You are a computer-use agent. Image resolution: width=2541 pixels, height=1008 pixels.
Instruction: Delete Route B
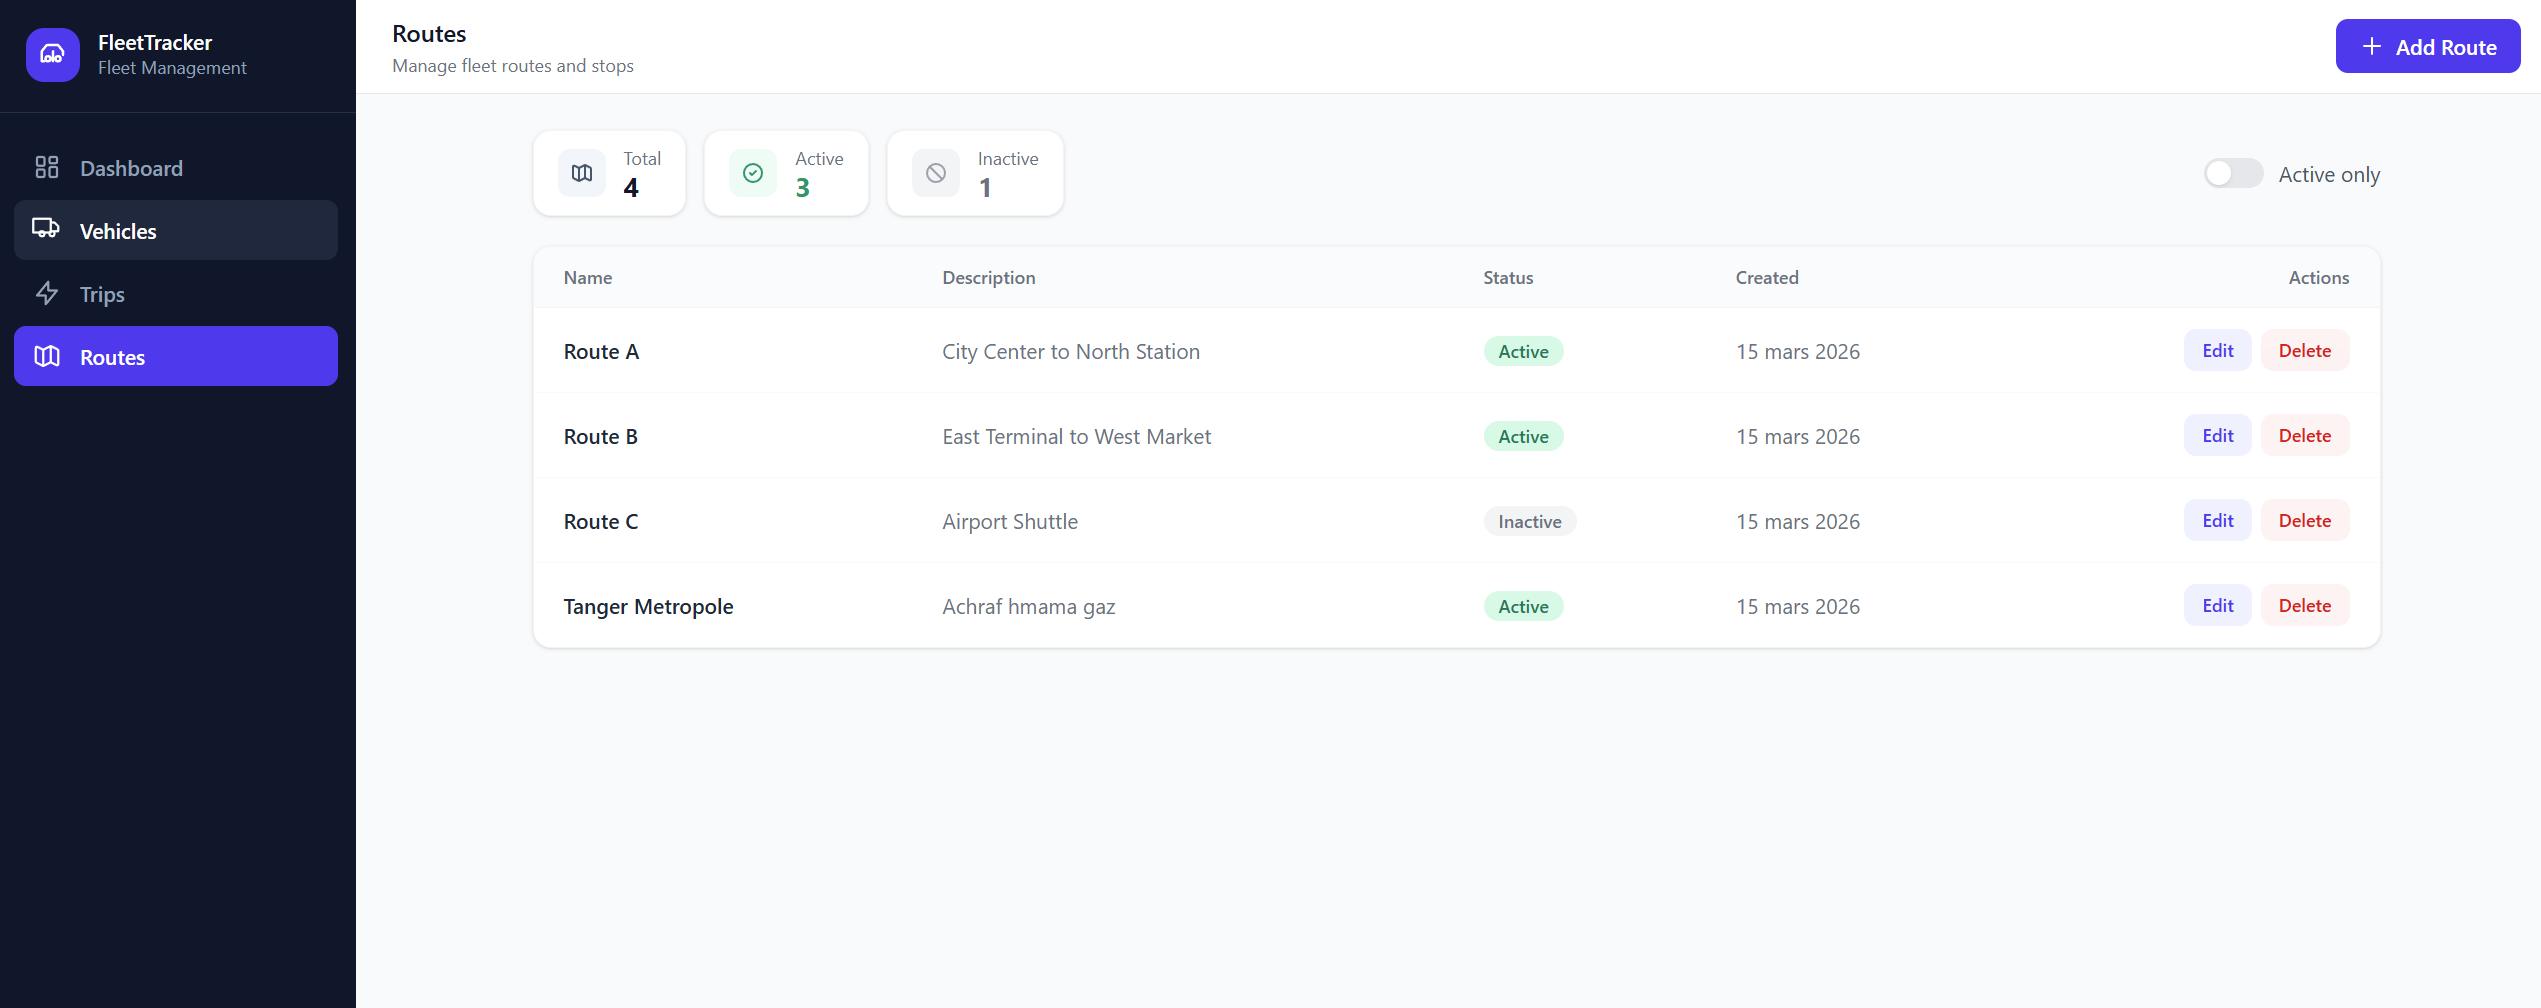click(2304, 435)
